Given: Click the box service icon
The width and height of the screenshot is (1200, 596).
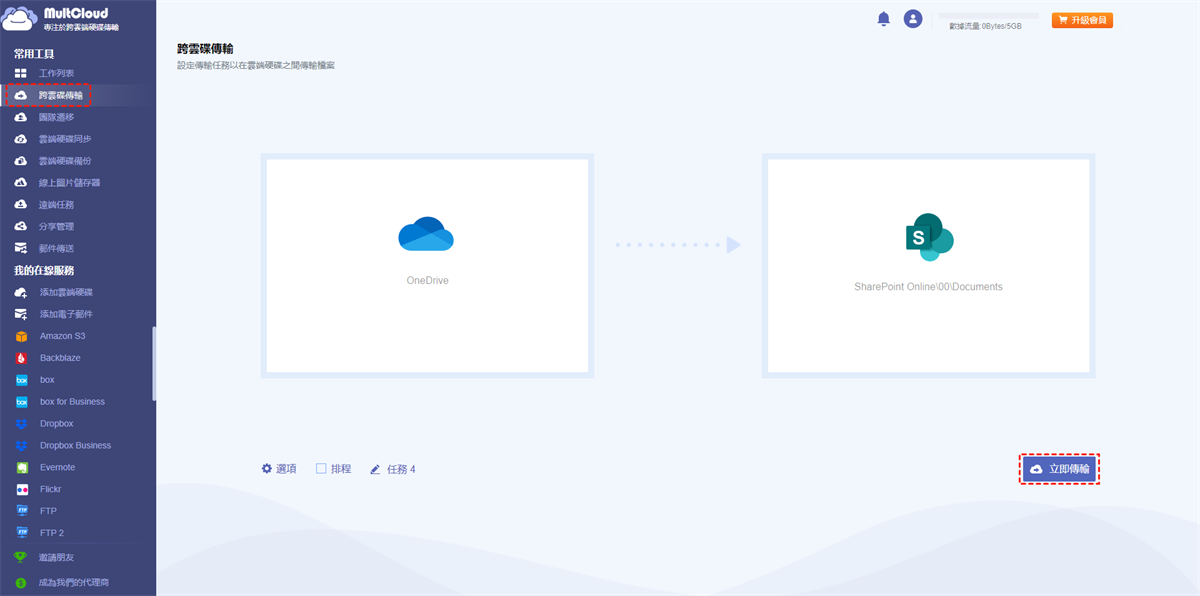Looking at the screenshot, I should [x=21, y=380].
